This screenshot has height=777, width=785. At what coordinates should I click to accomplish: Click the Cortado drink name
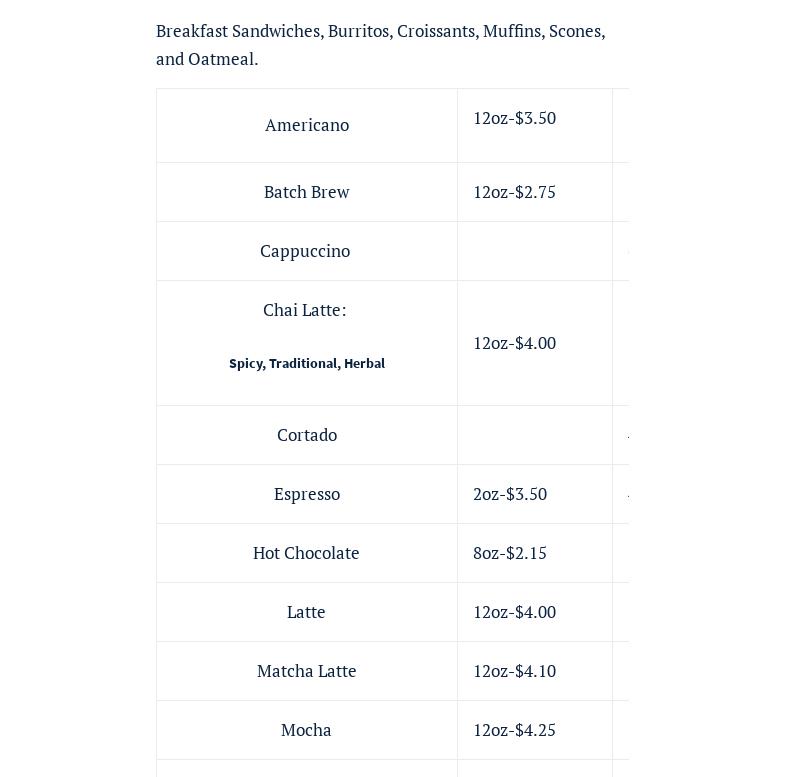307,435
